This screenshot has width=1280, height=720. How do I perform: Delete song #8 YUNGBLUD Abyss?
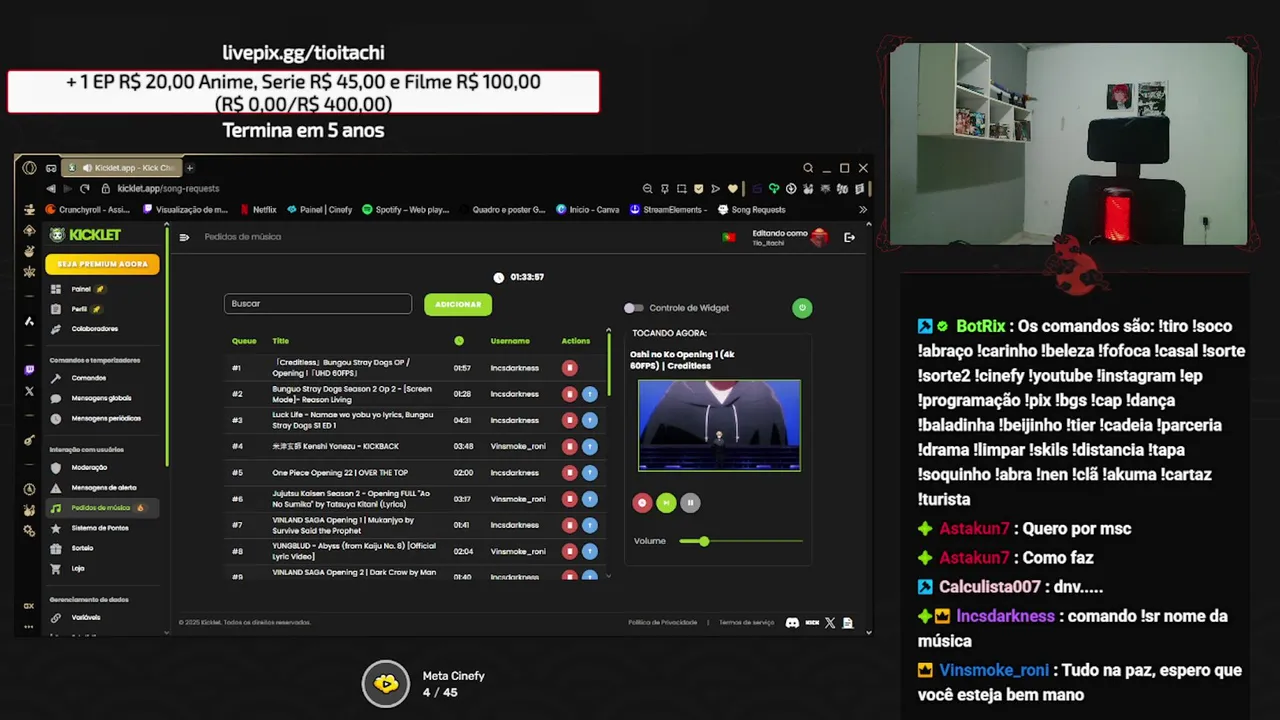click(569, 551)
